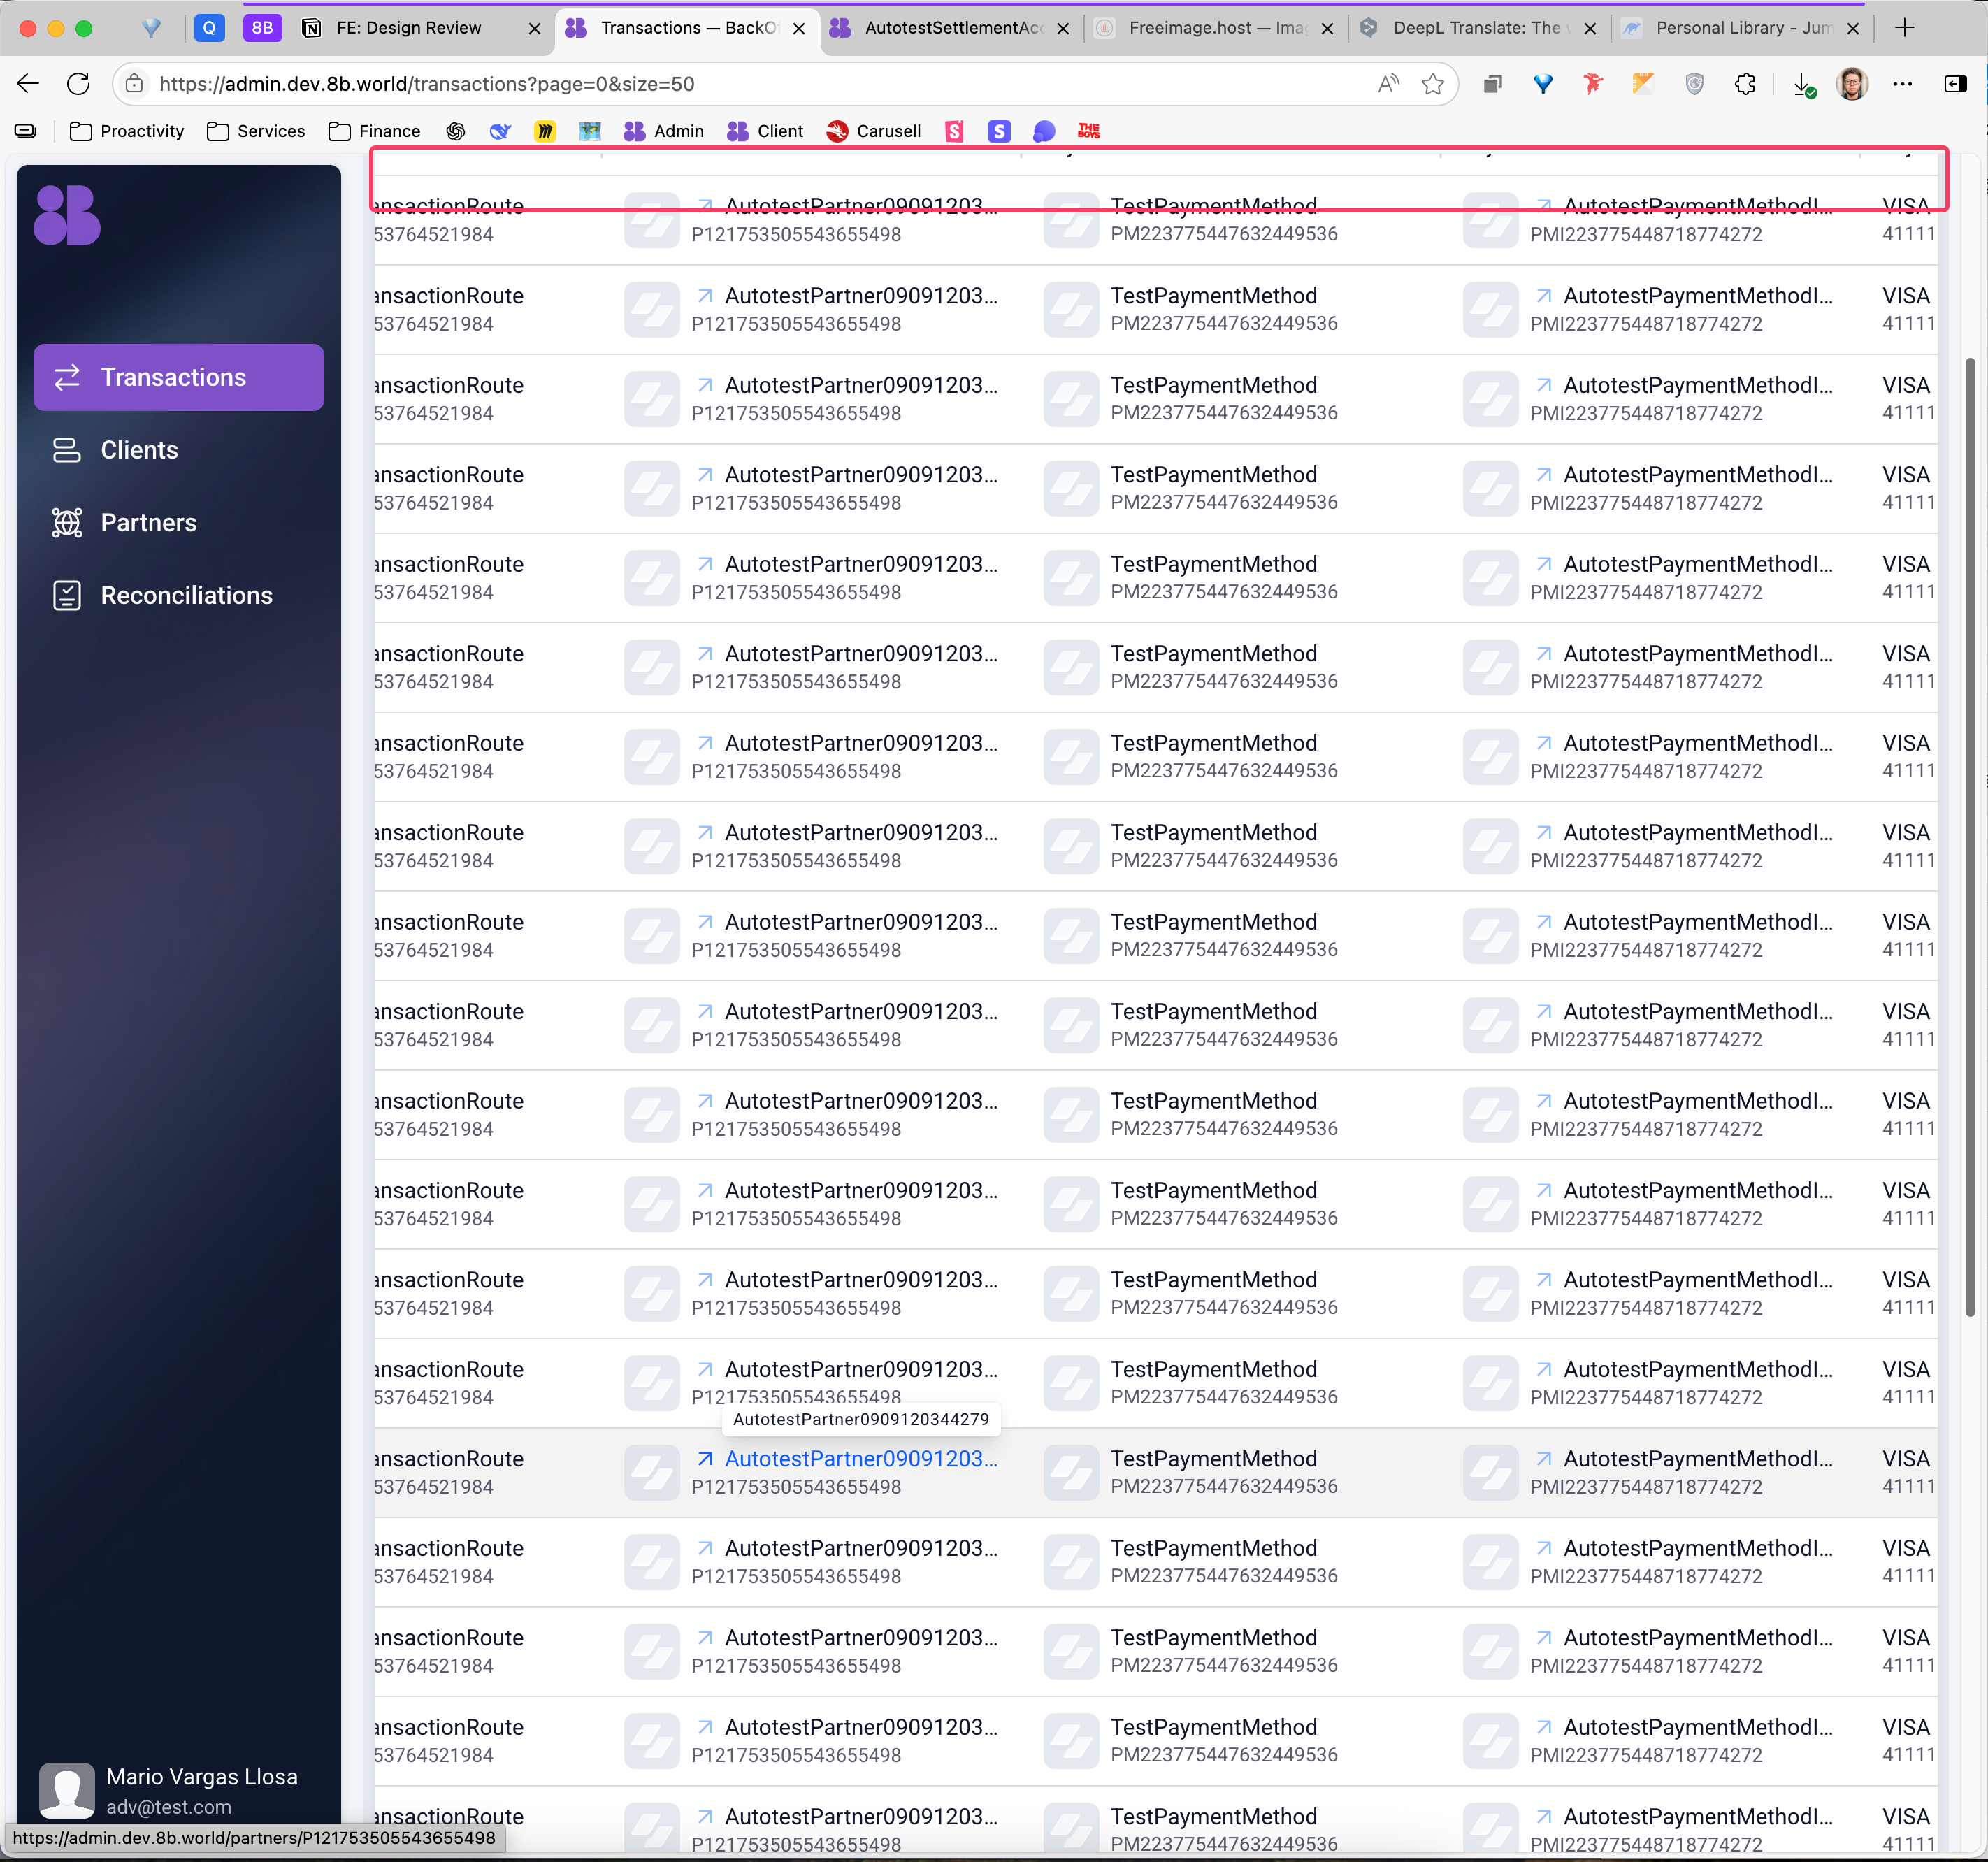Screen dimensions: 1988x1862
Task: Go back to the previous page
Action: [28, 84]
